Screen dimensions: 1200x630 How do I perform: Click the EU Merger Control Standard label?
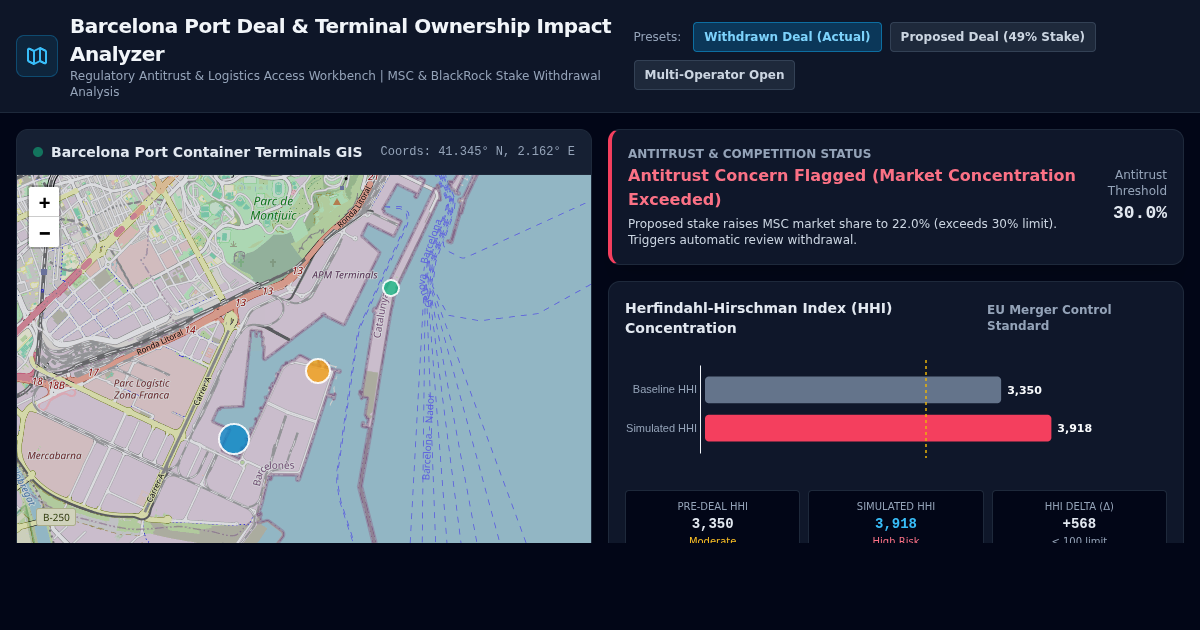click(x=1049, y=318)
